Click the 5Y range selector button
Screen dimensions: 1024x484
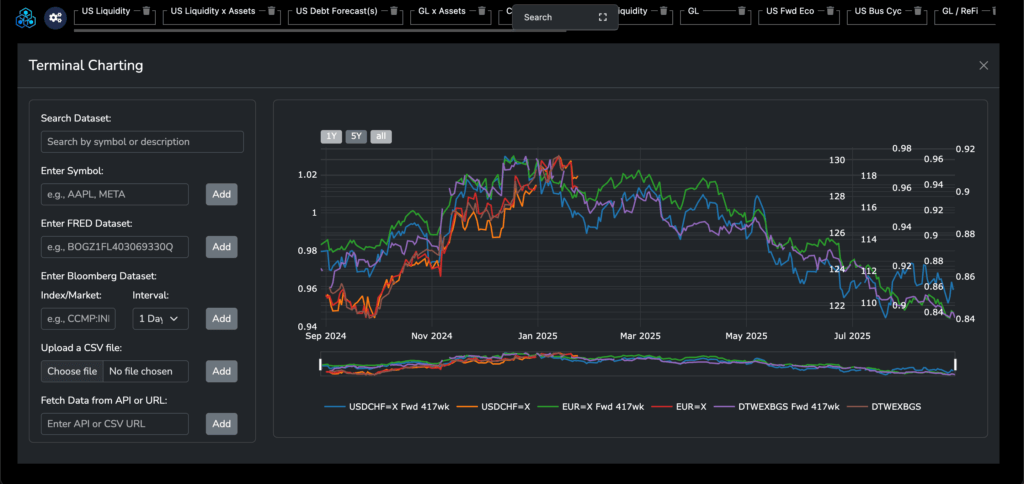pyautogui.click(x=356, y=137)
